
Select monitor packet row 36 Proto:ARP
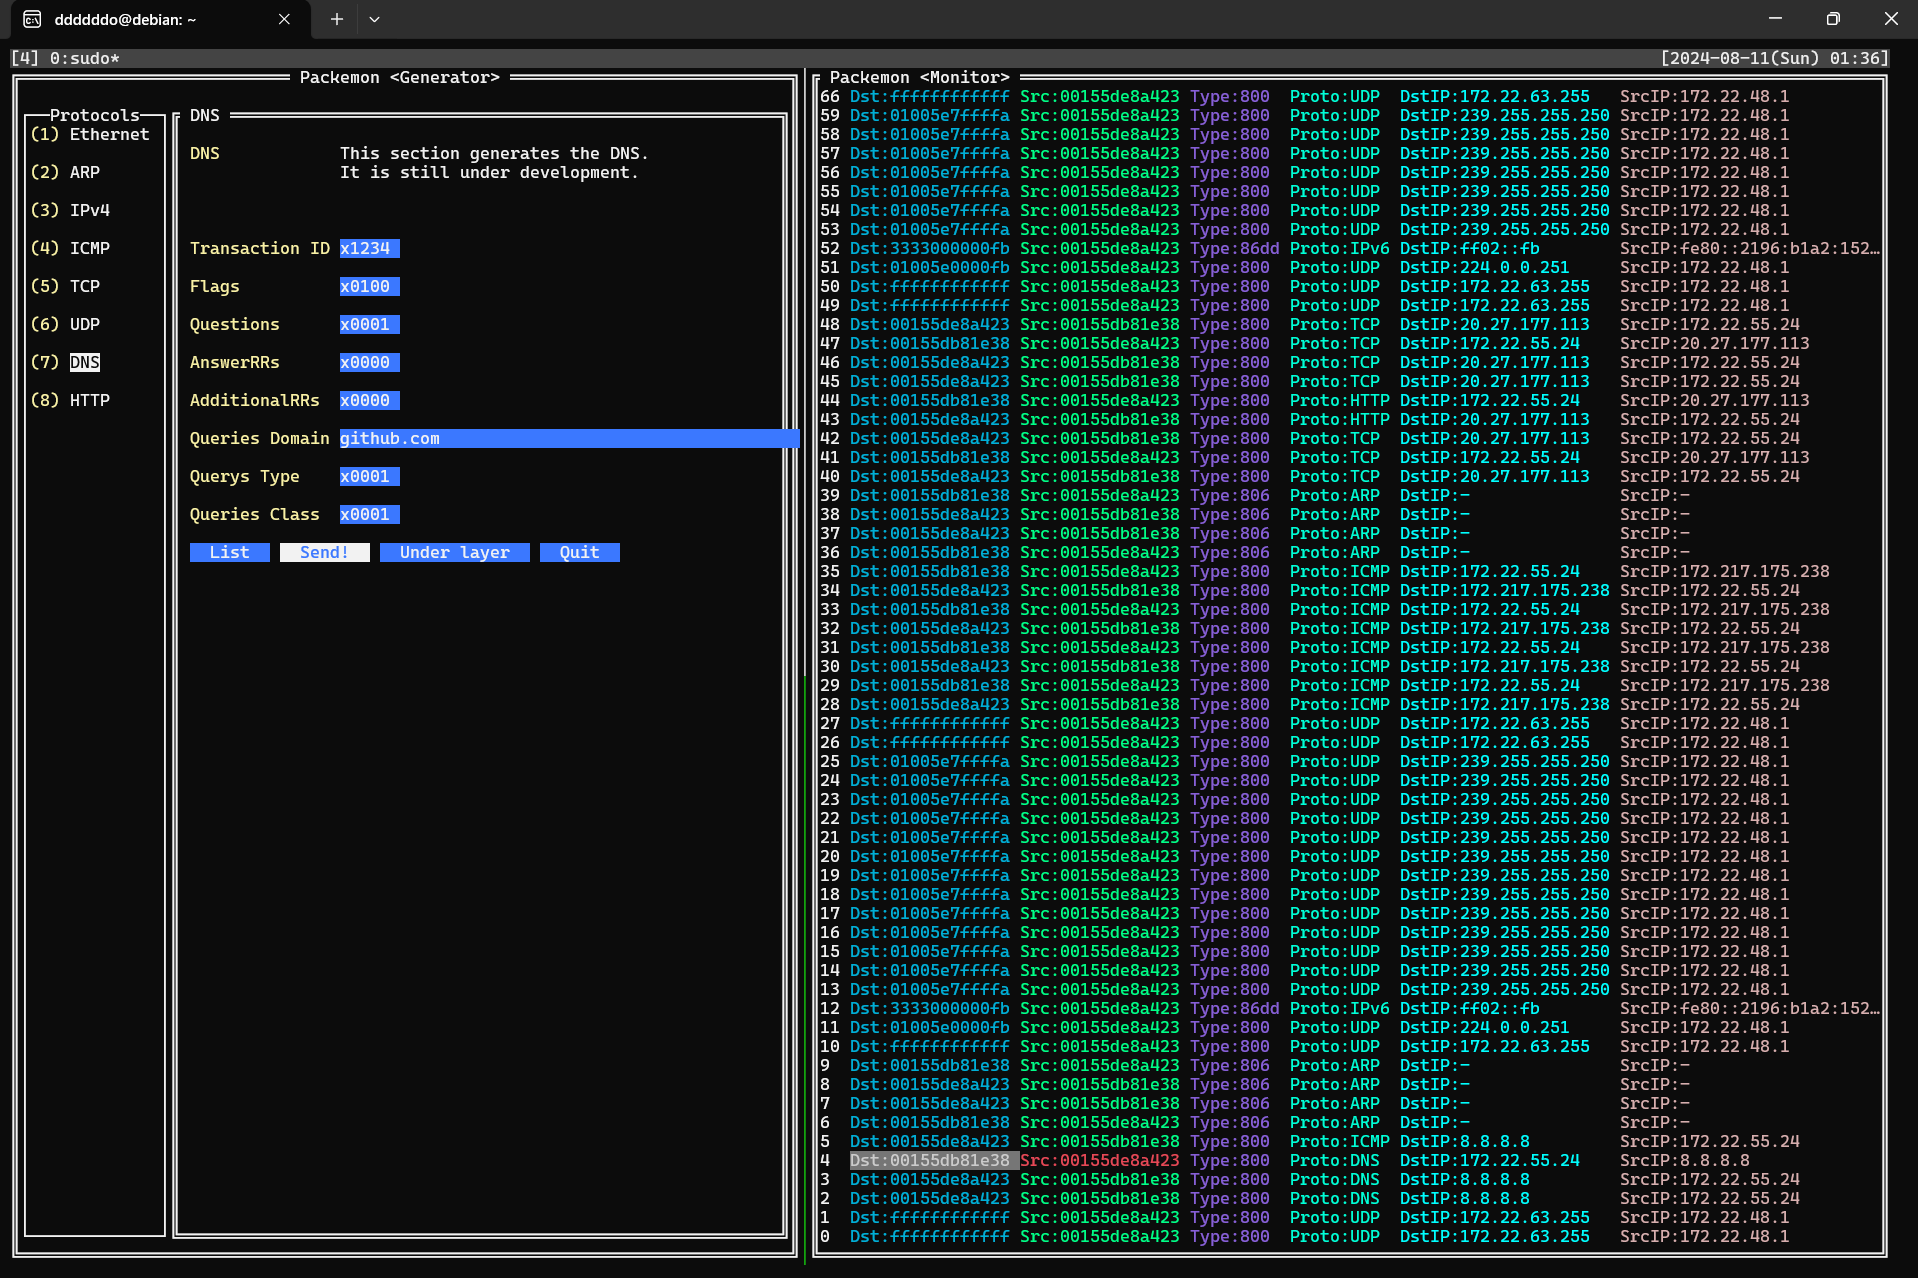tap(1350, 552)
